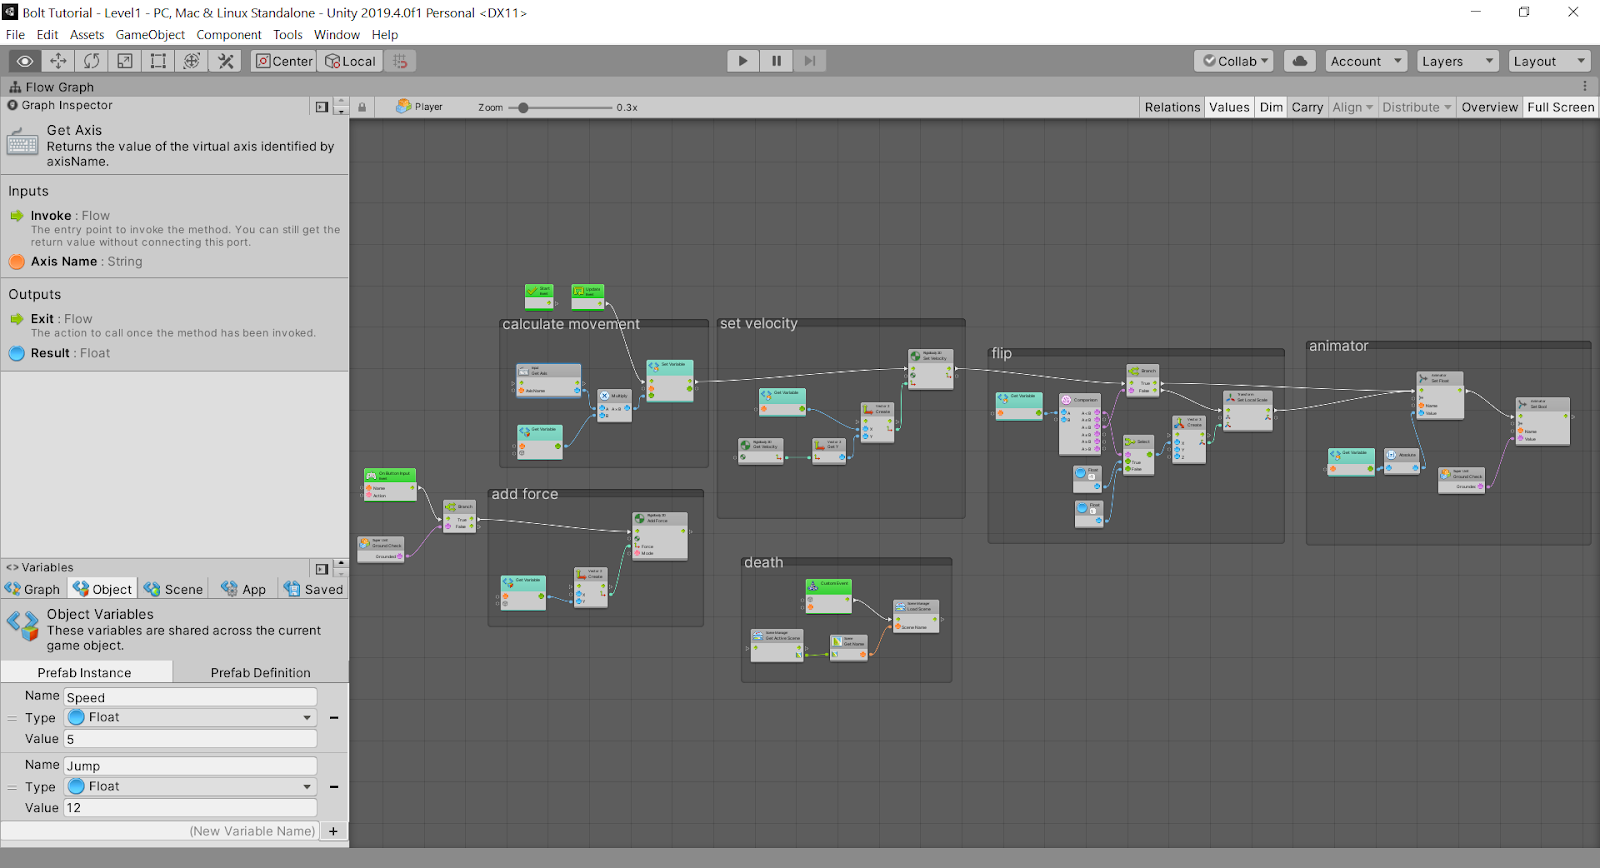Start Play mode
1600x868 pixels.
pyautogui.click(x=743, y=61)
